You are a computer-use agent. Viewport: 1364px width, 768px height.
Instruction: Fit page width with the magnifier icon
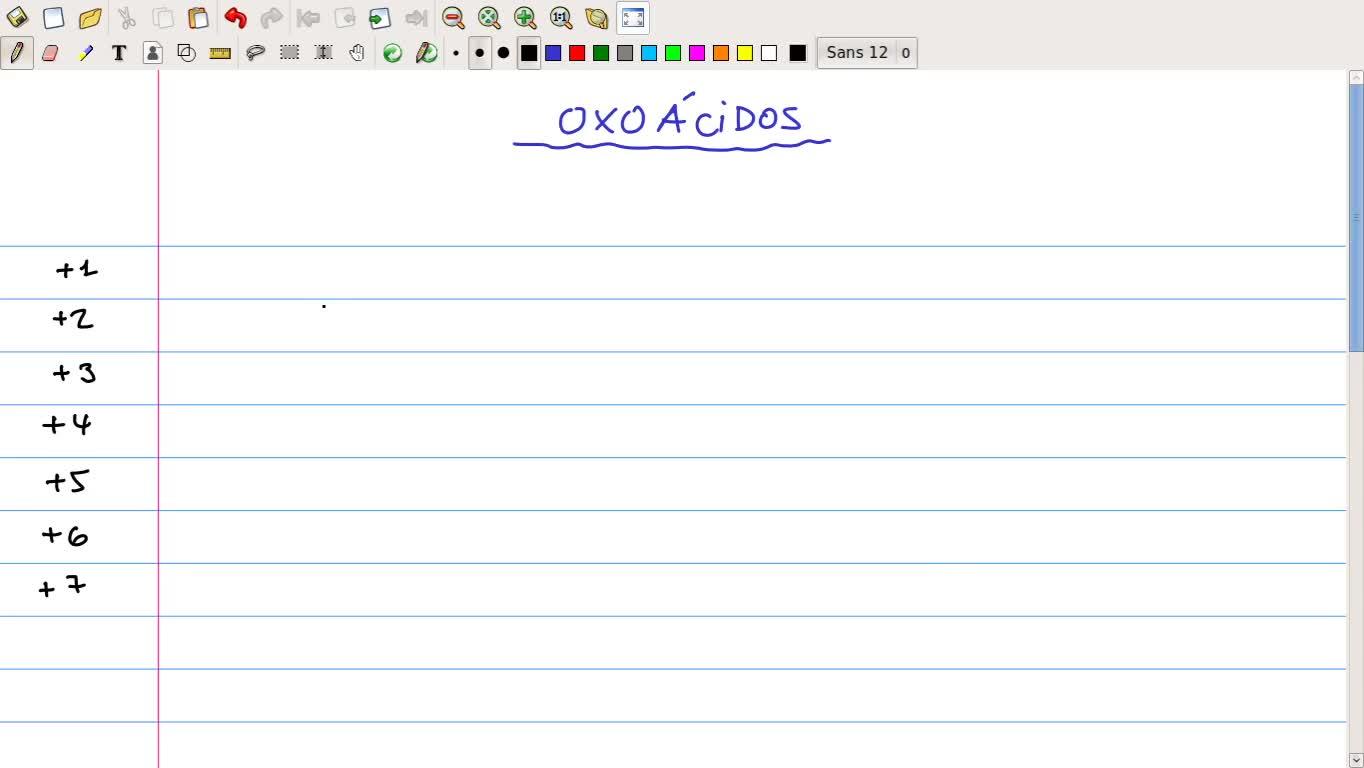489,18
